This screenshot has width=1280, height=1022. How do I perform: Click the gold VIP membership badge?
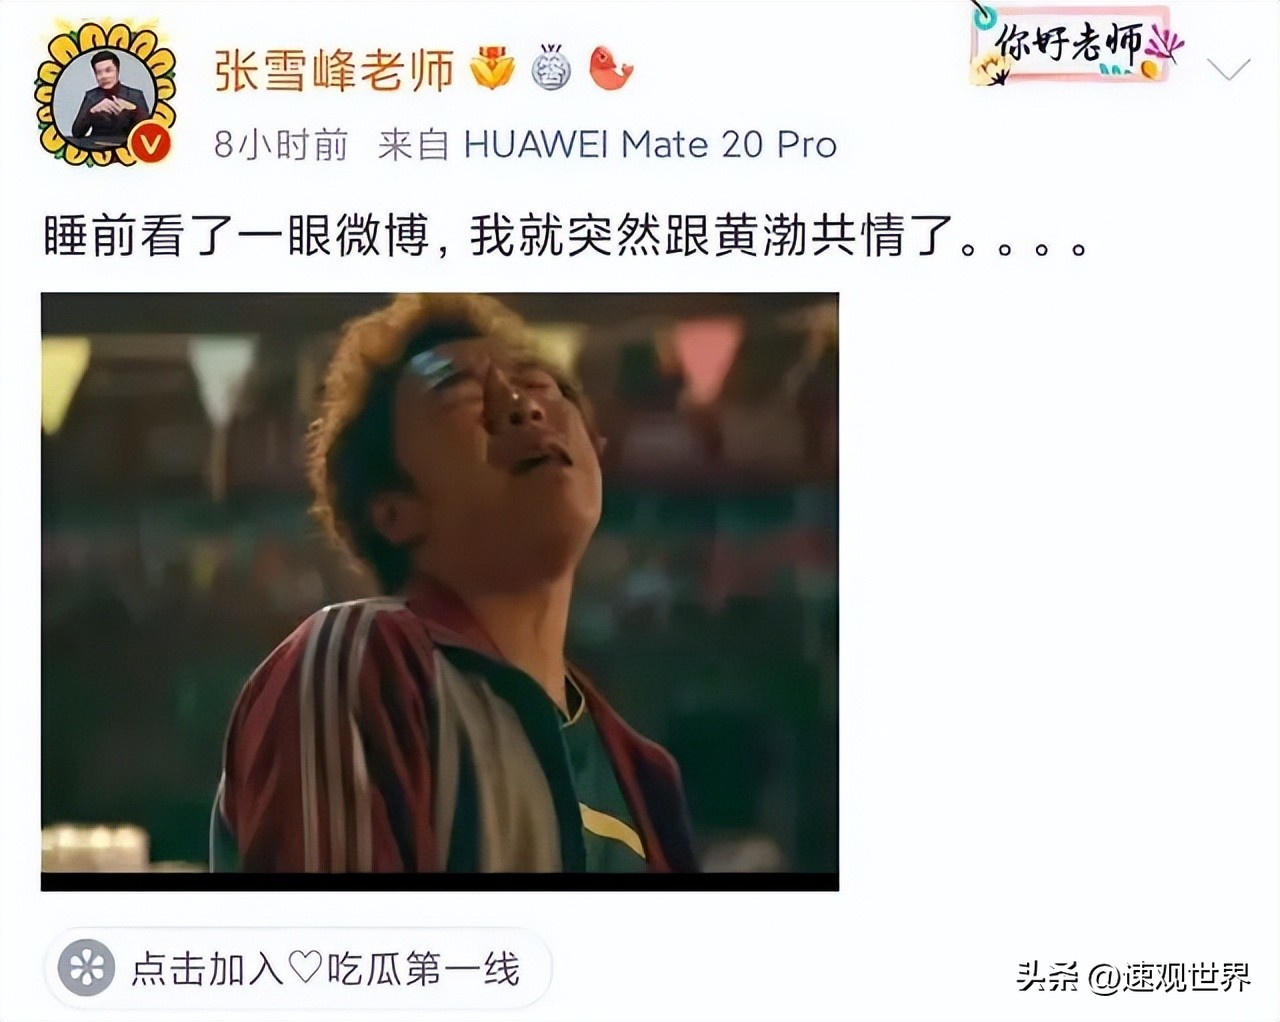[x=492, y=68]
